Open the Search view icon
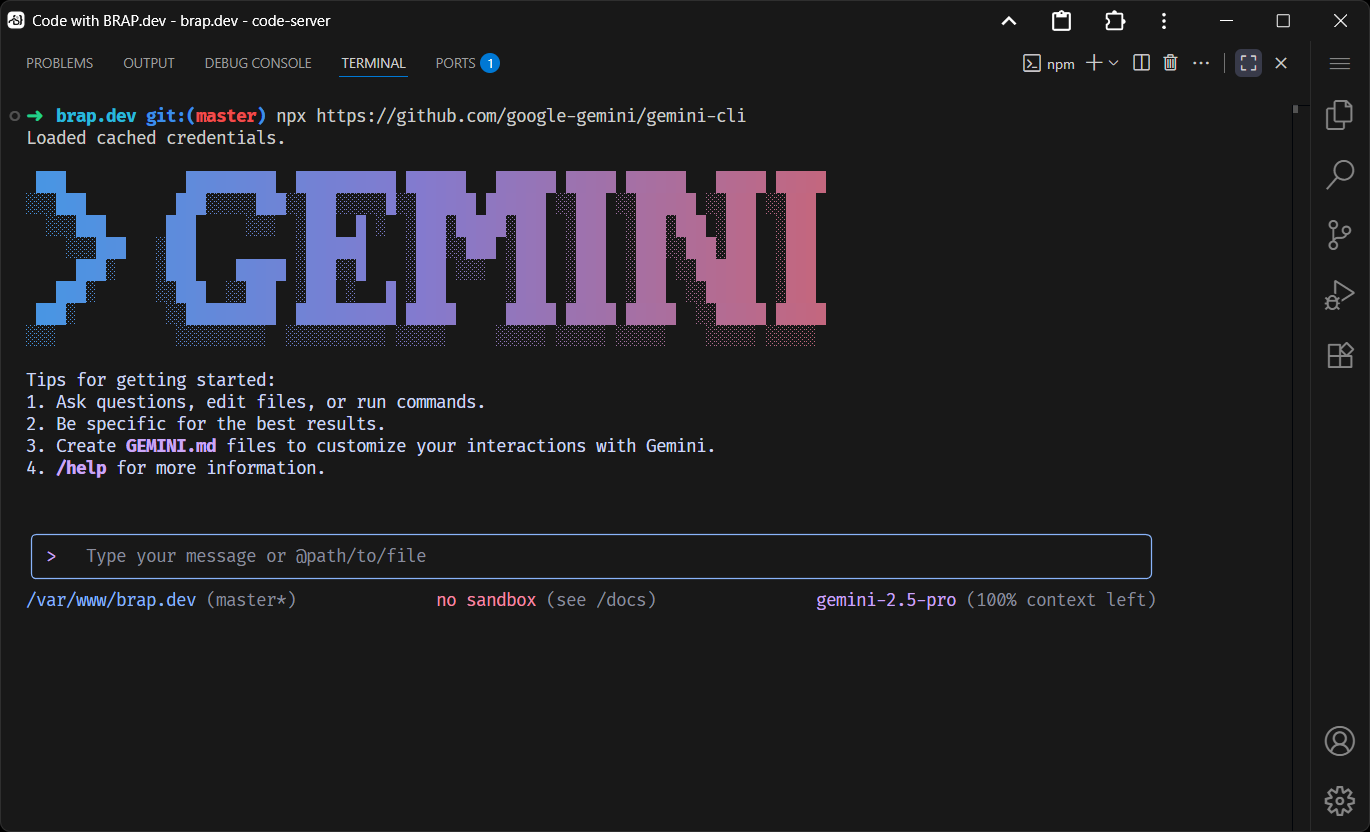The width and height of the screenshot is (1370, 832). click(1339, 175)
